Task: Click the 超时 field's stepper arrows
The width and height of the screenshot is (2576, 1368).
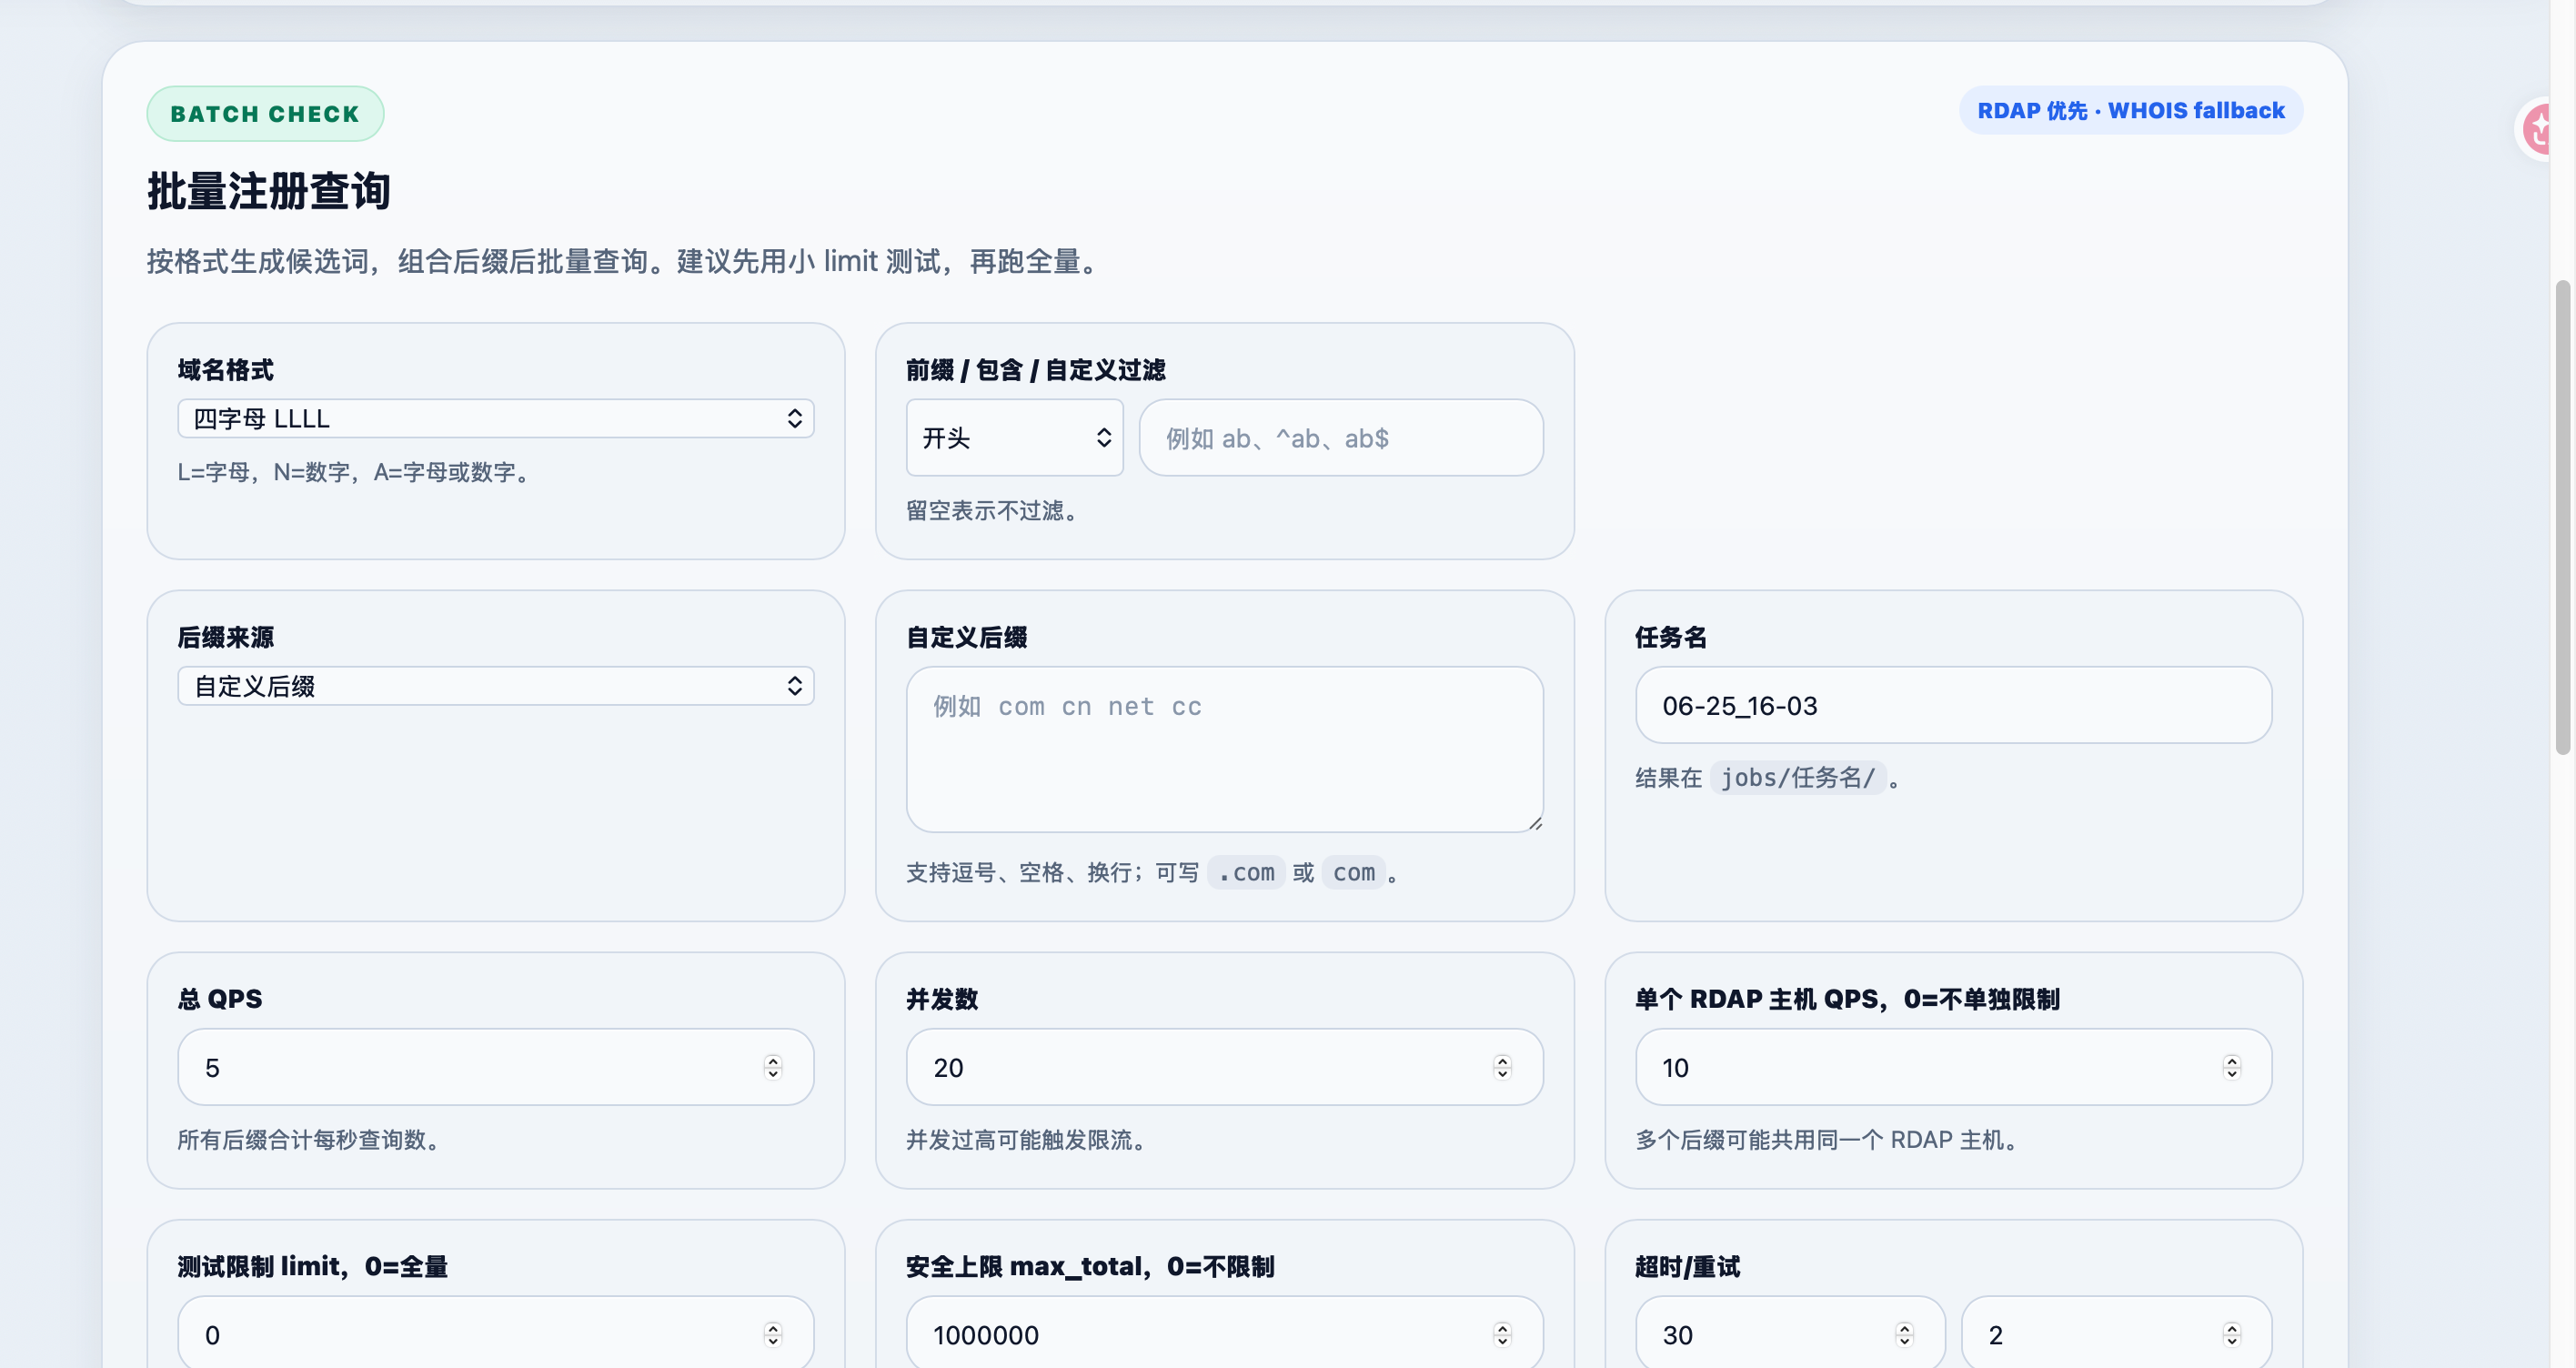Action: (1904, 1334)
